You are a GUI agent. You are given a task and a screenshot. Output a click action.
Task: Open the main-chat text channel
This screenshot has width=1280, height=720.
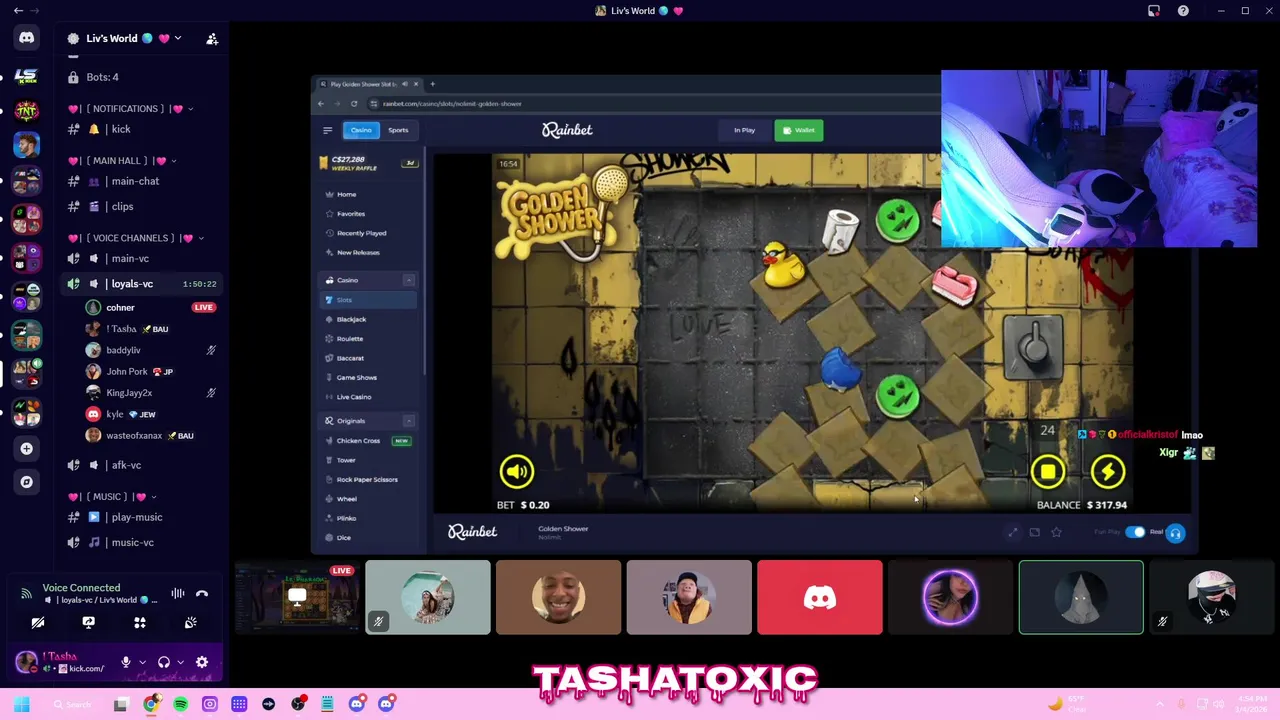(x=140, y=181)
